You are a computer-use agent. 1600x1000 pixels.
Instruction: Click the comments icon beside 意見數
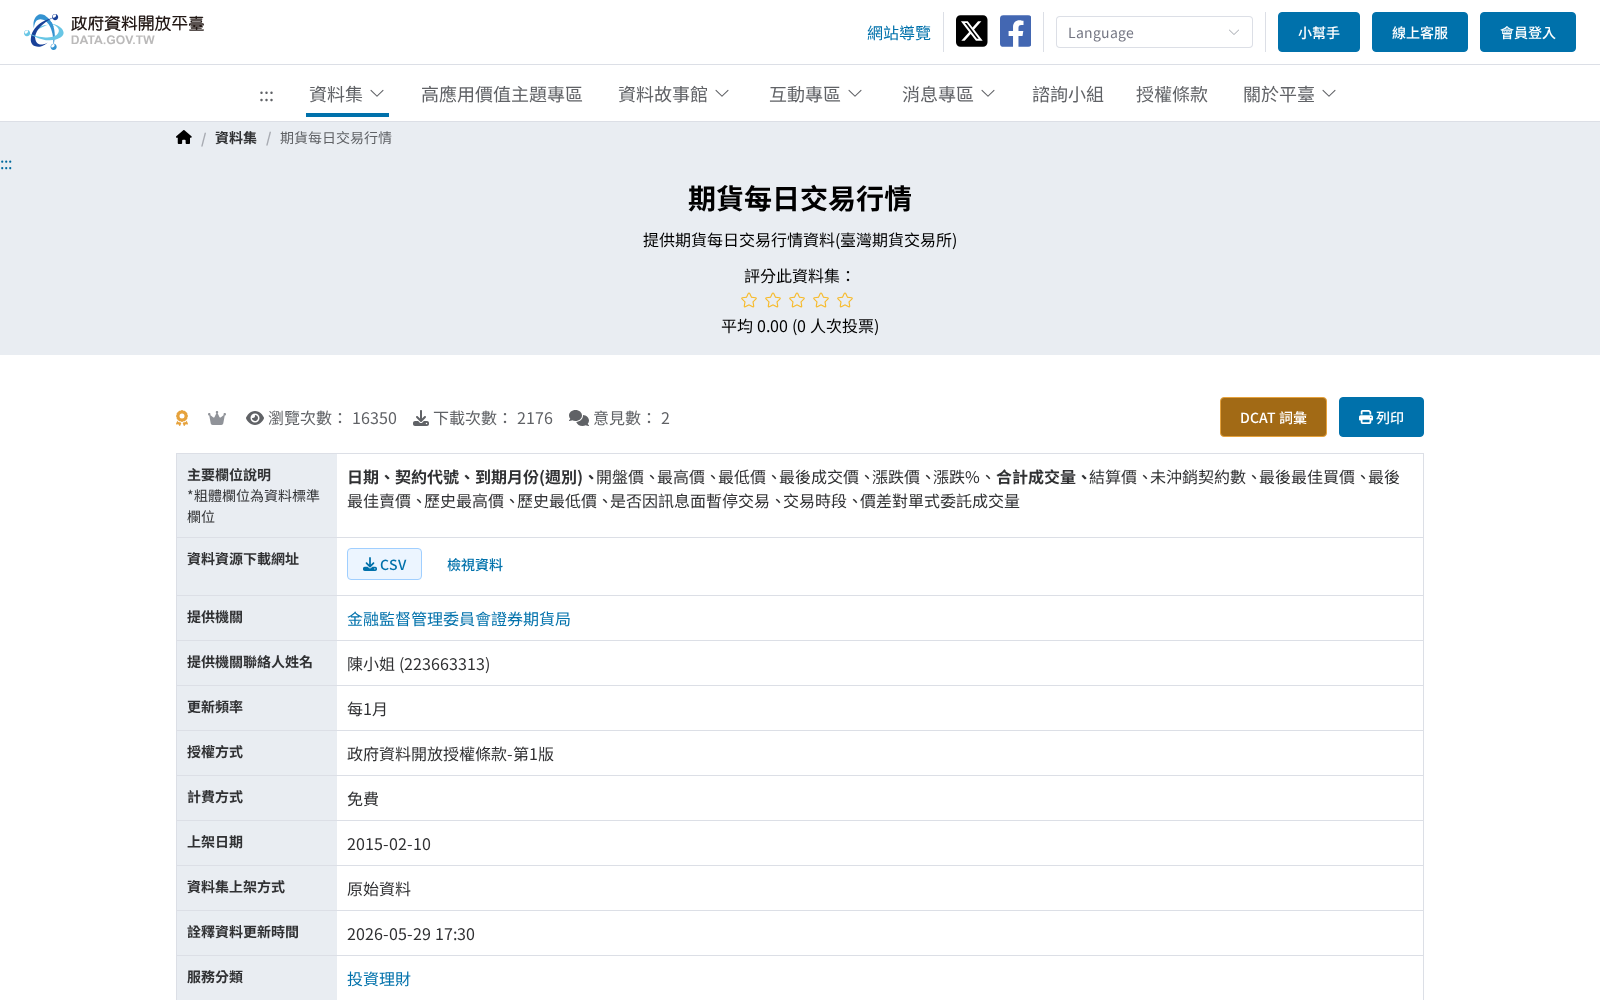[x=578, y=418]
